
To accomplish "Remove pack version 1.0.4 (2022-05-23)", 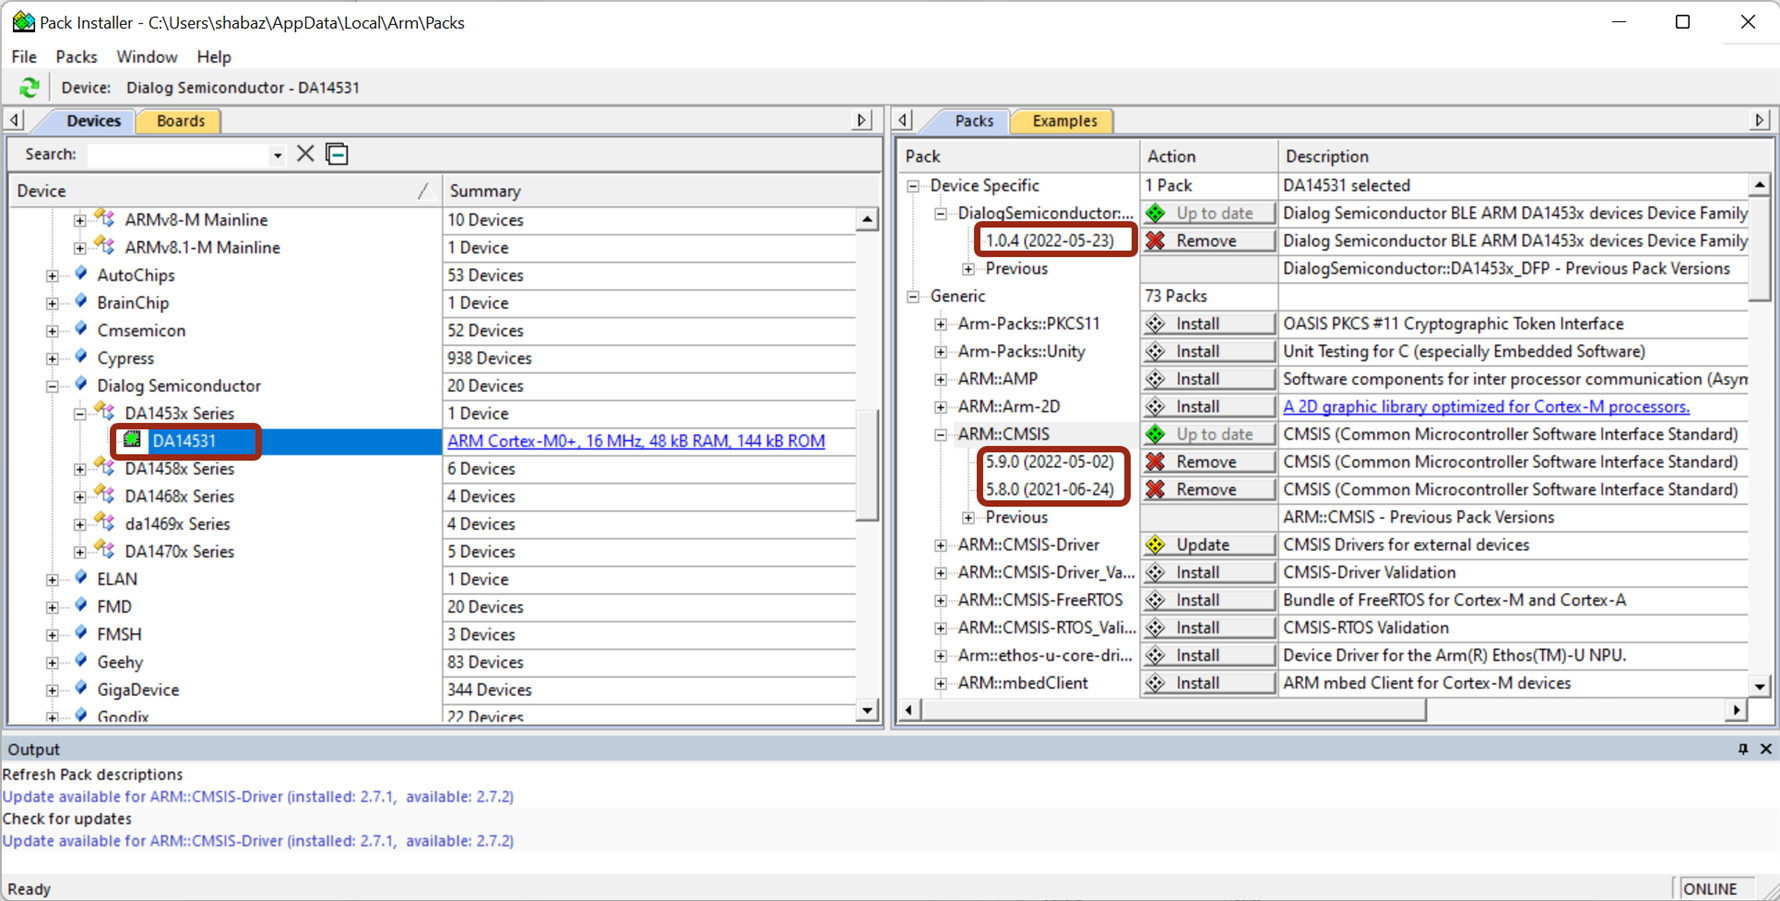I will (1208, 241).
